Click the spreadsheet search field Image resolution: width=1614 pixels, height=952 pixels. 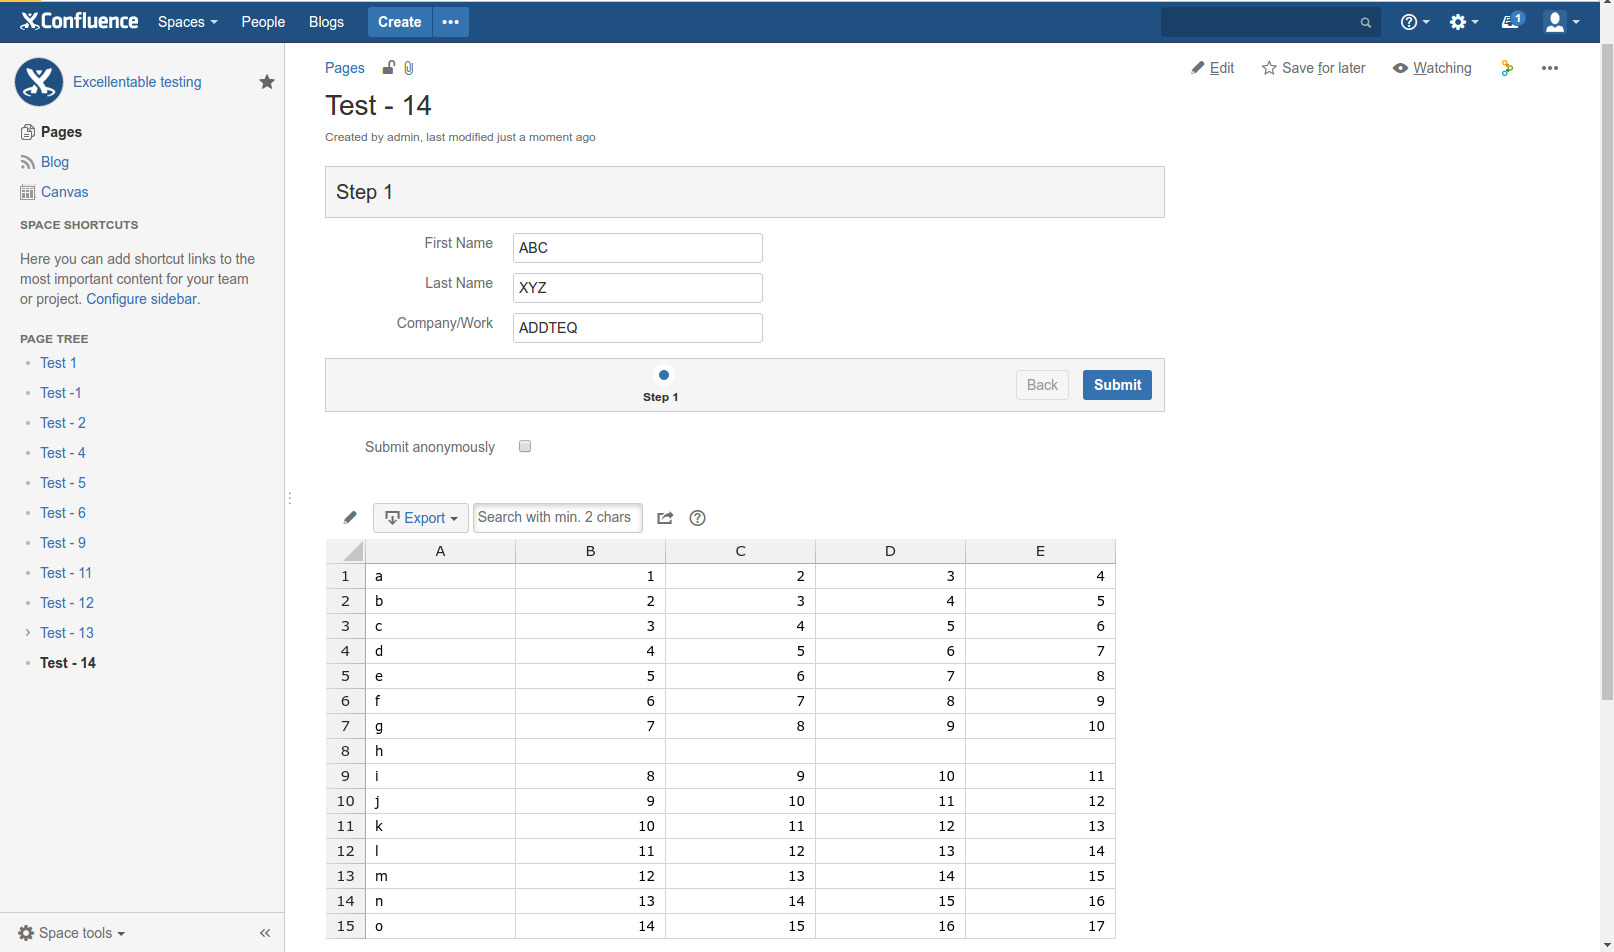tap(557, 517)
